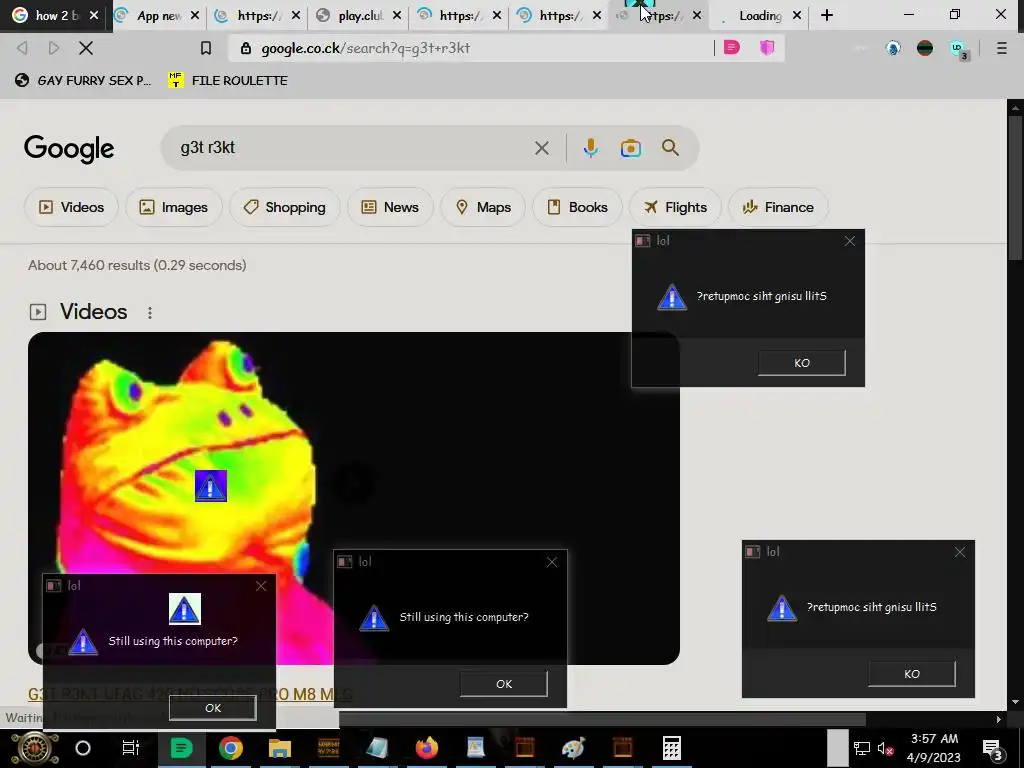Click inside the Google search text box

click(353, 148)
